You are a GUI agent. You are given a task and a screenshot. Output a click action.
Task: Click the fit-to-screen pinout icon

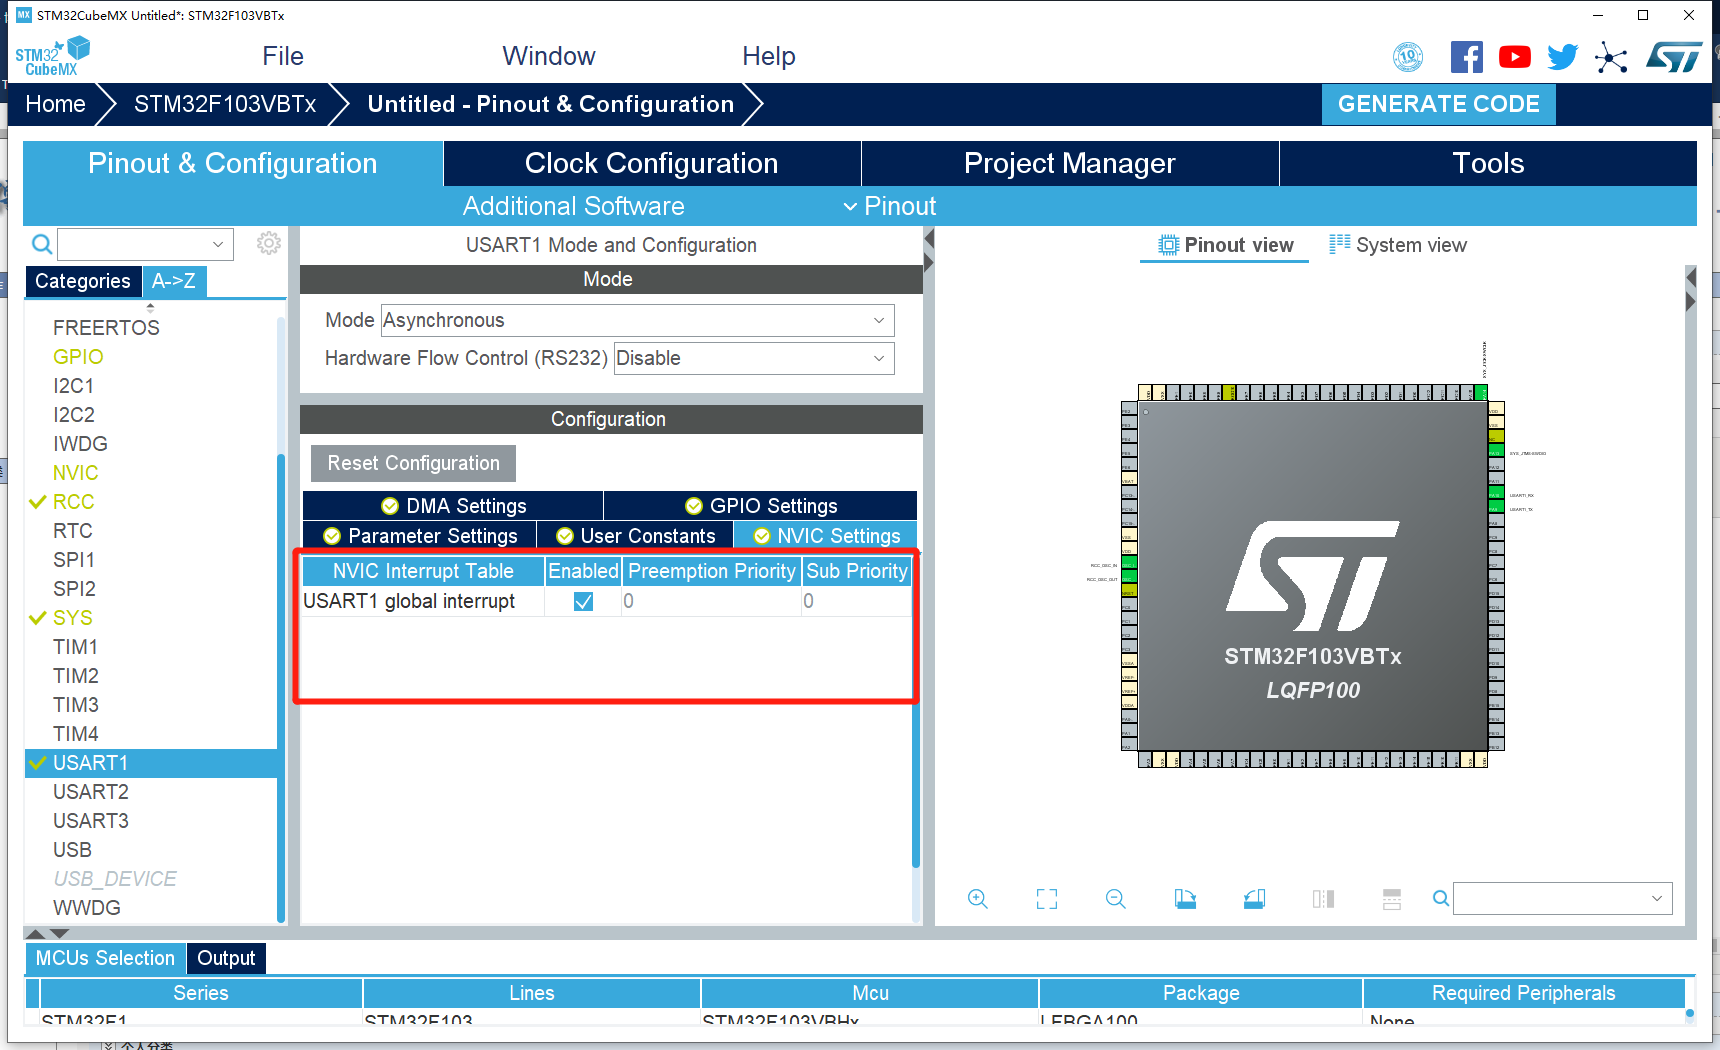[x=1046, y=899]
